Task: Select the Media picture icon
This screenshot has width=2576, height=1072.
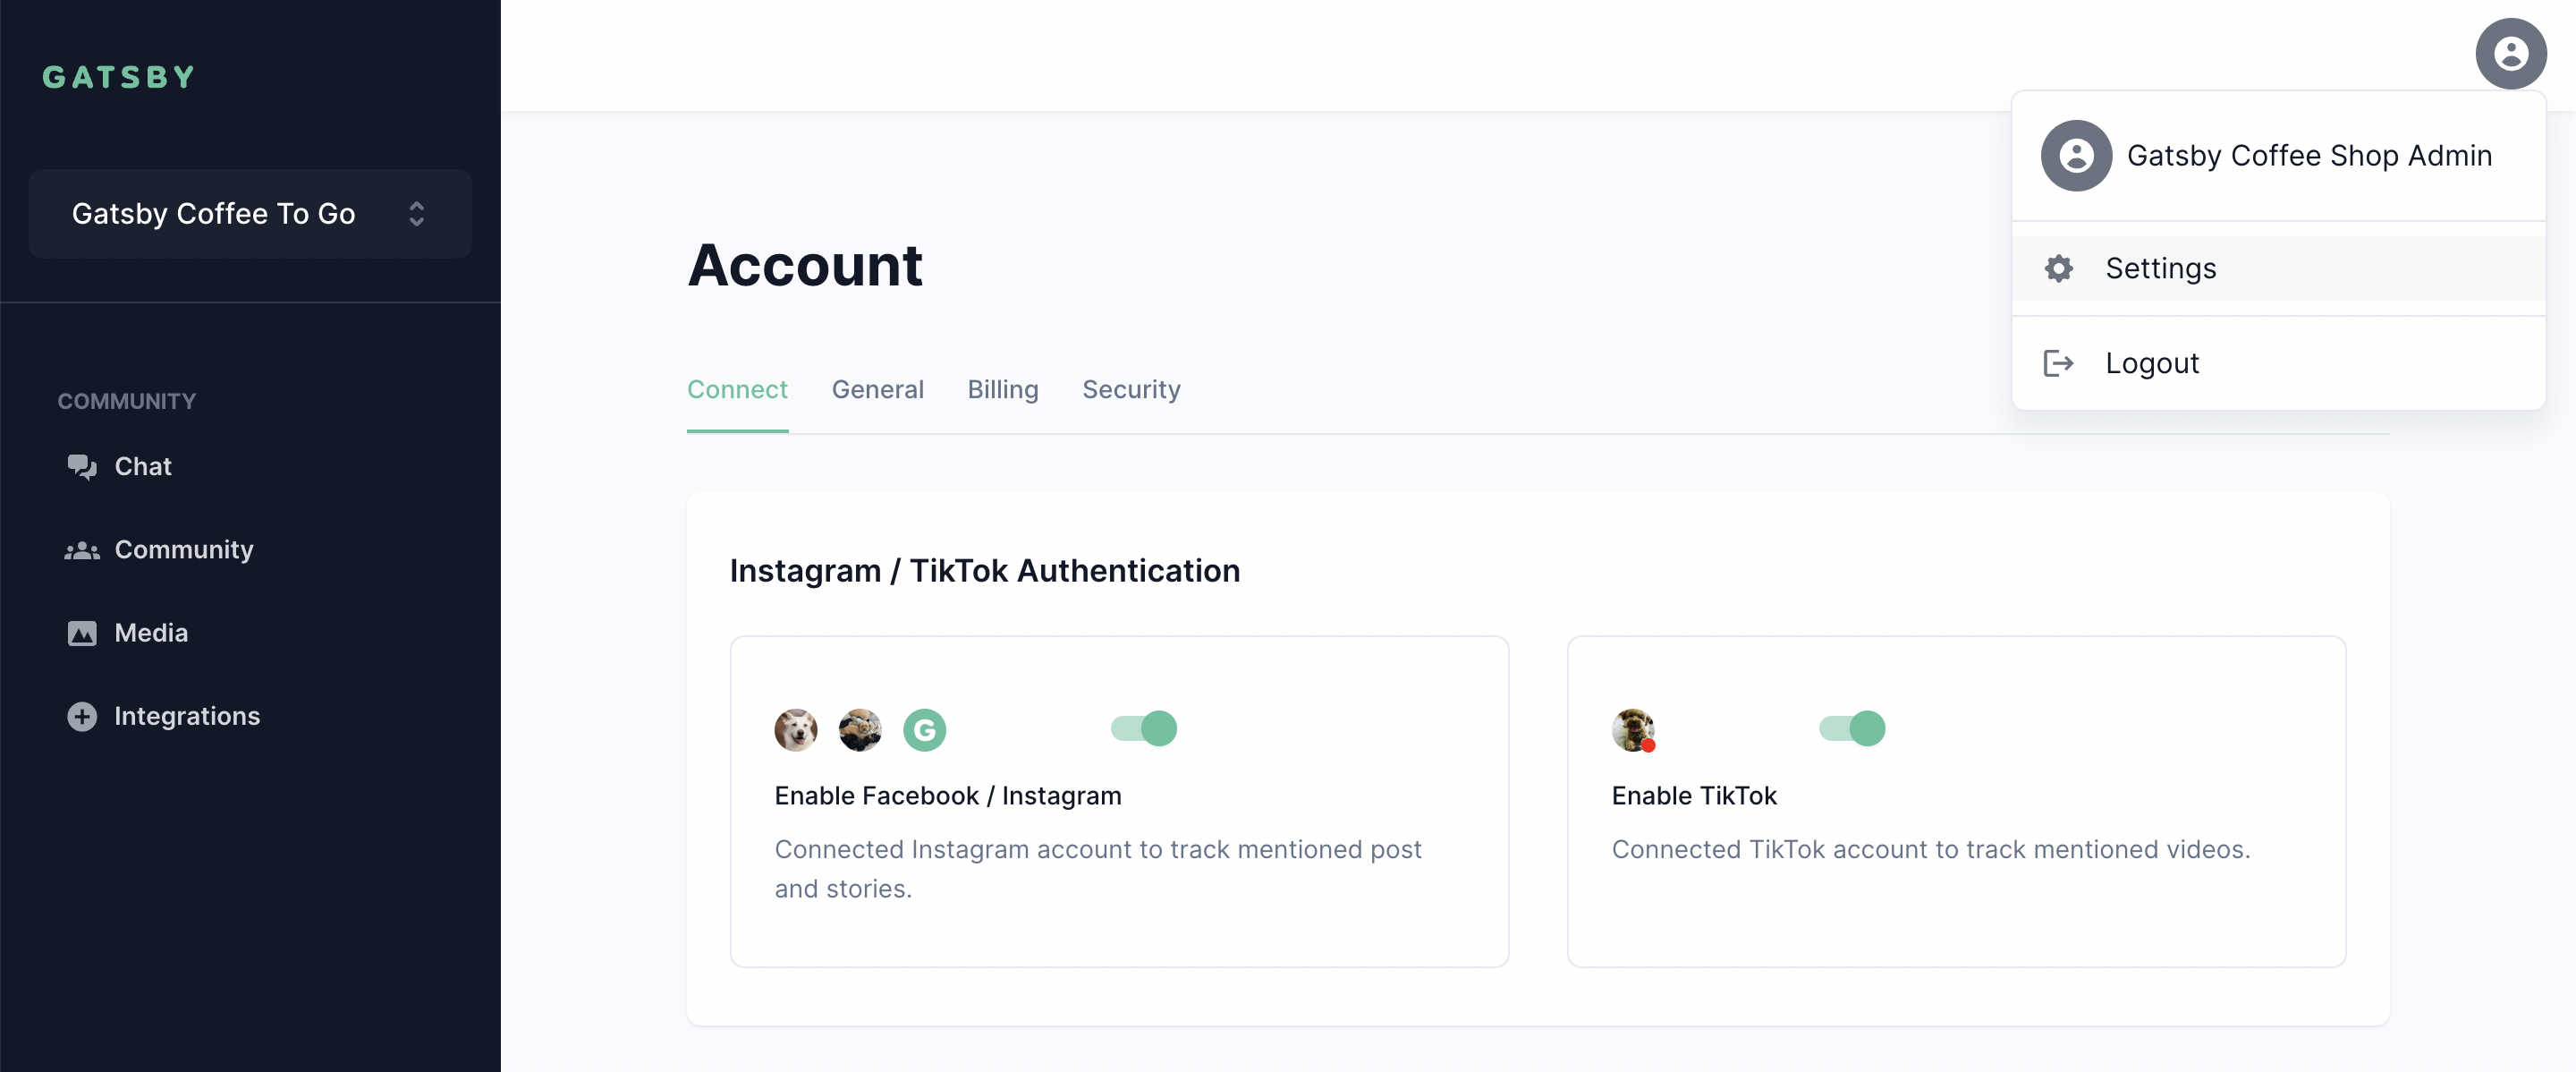Action: (82, 633)
